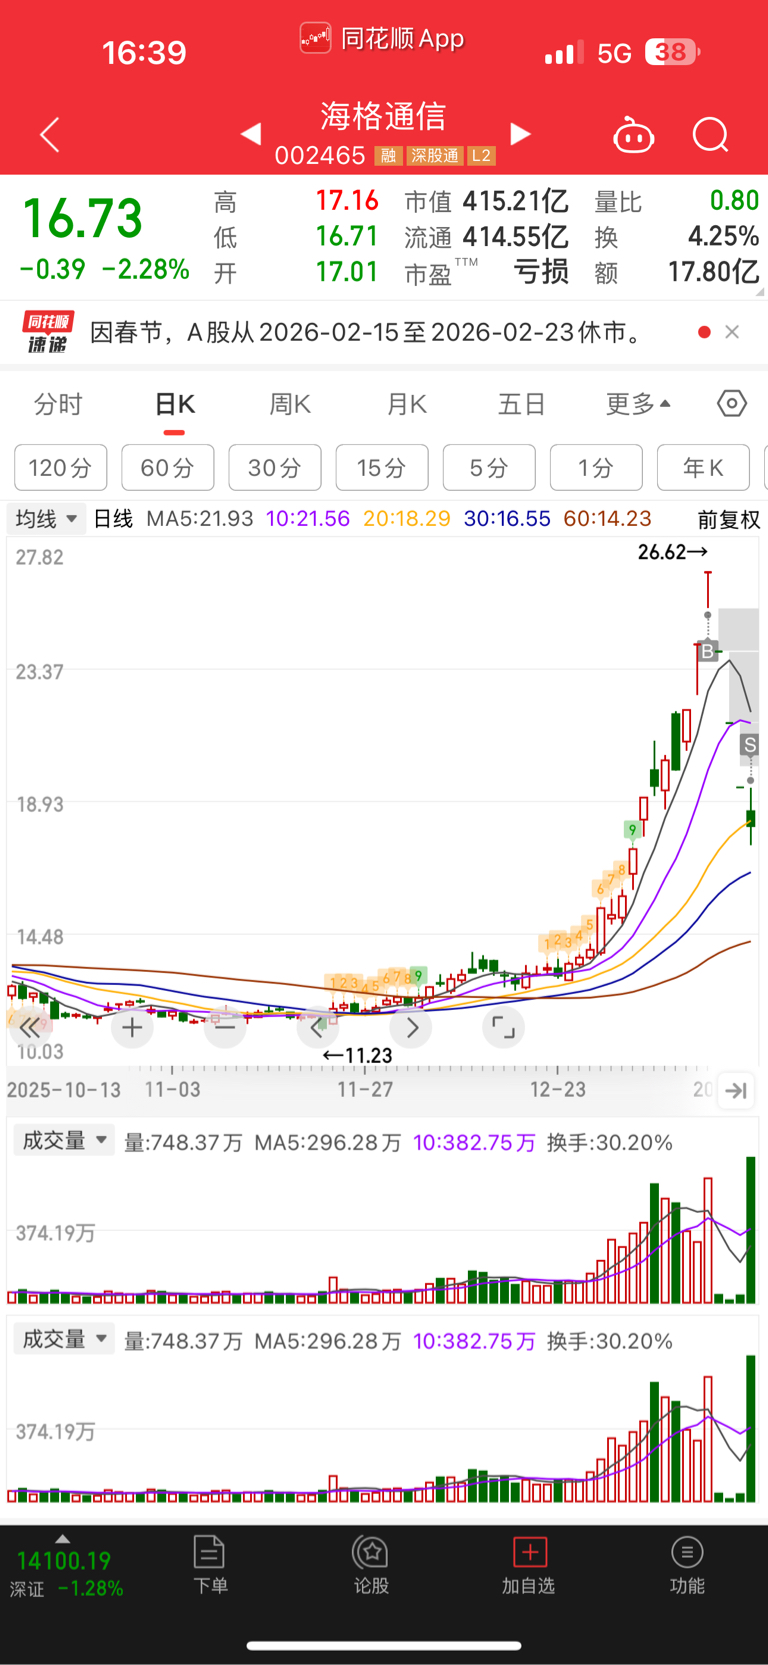This screenshot has width=768, height=1665.
Task: Tap the 深股通 badge
Action: (x=434, y=156)
